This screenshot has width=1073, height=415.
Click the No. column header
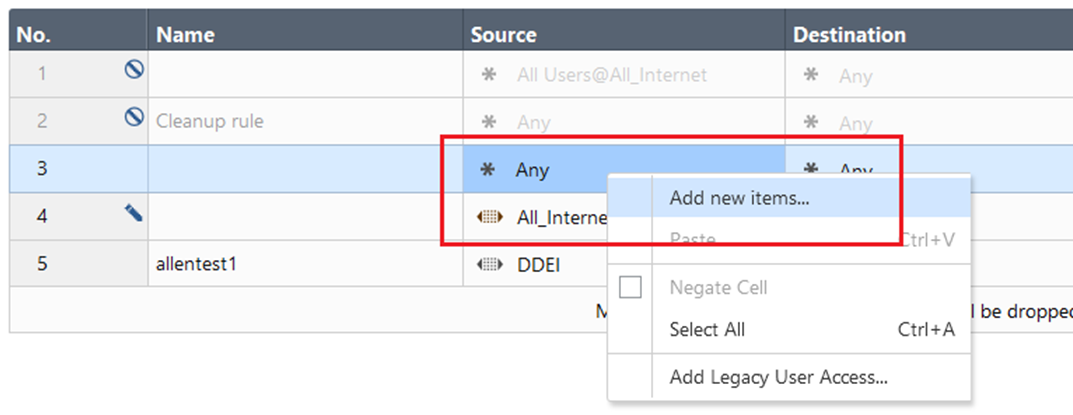tap(33, 35)
